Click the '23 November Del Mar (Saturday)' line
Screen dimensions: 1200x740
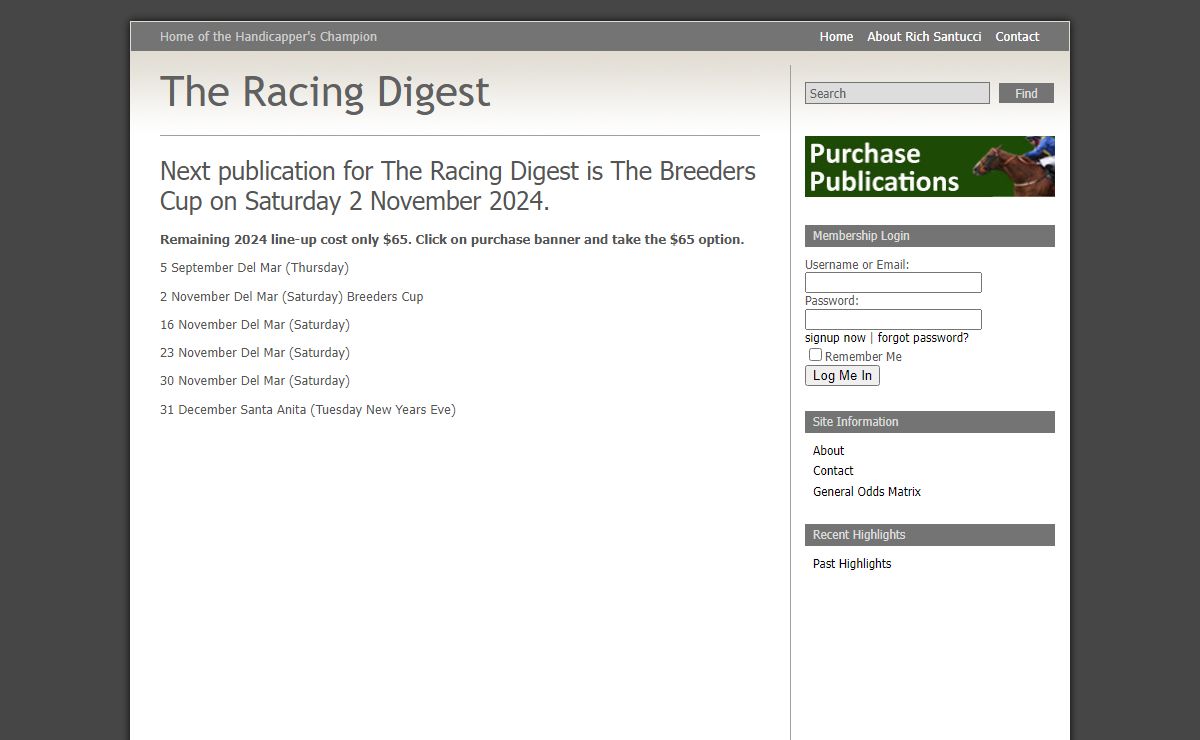(255, 353)
